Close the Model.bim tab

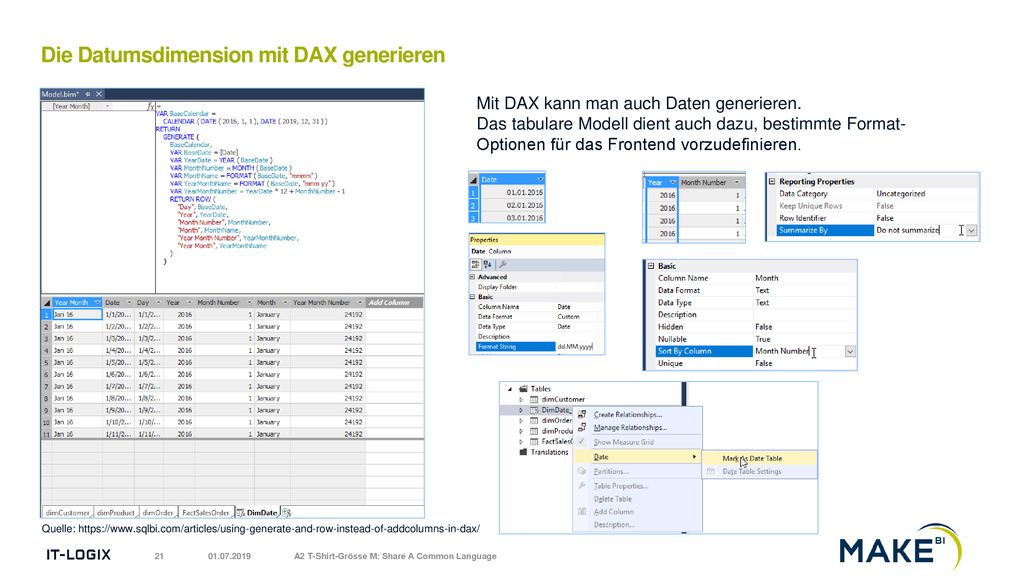(x=99, y=94)
